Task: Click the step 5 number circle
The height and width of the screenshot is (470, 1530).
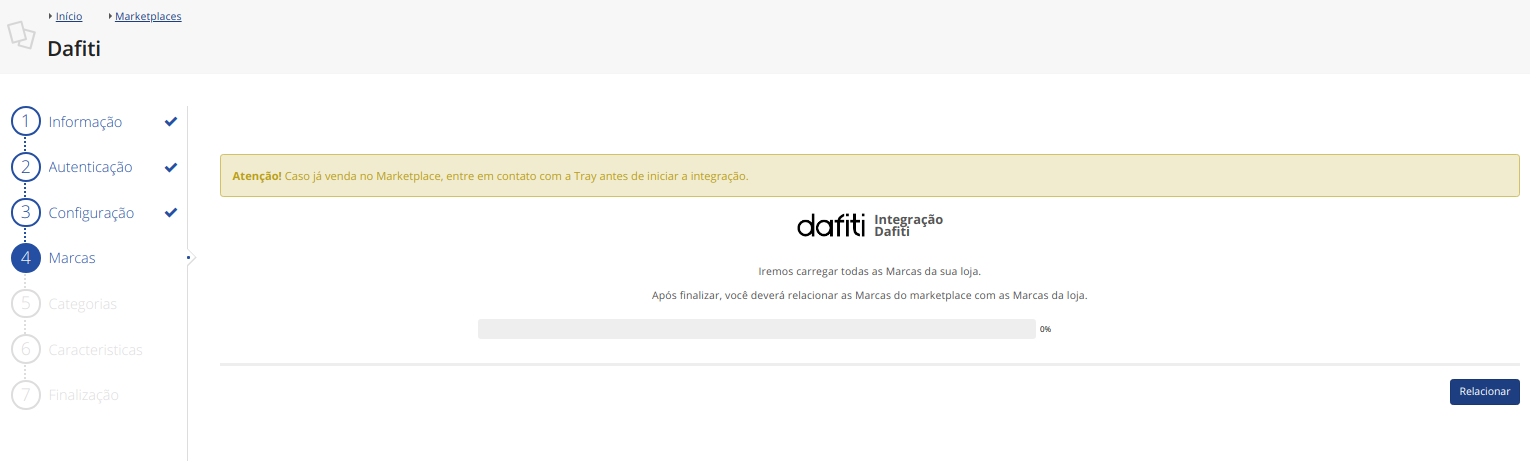Action: (x=26, y=303)
